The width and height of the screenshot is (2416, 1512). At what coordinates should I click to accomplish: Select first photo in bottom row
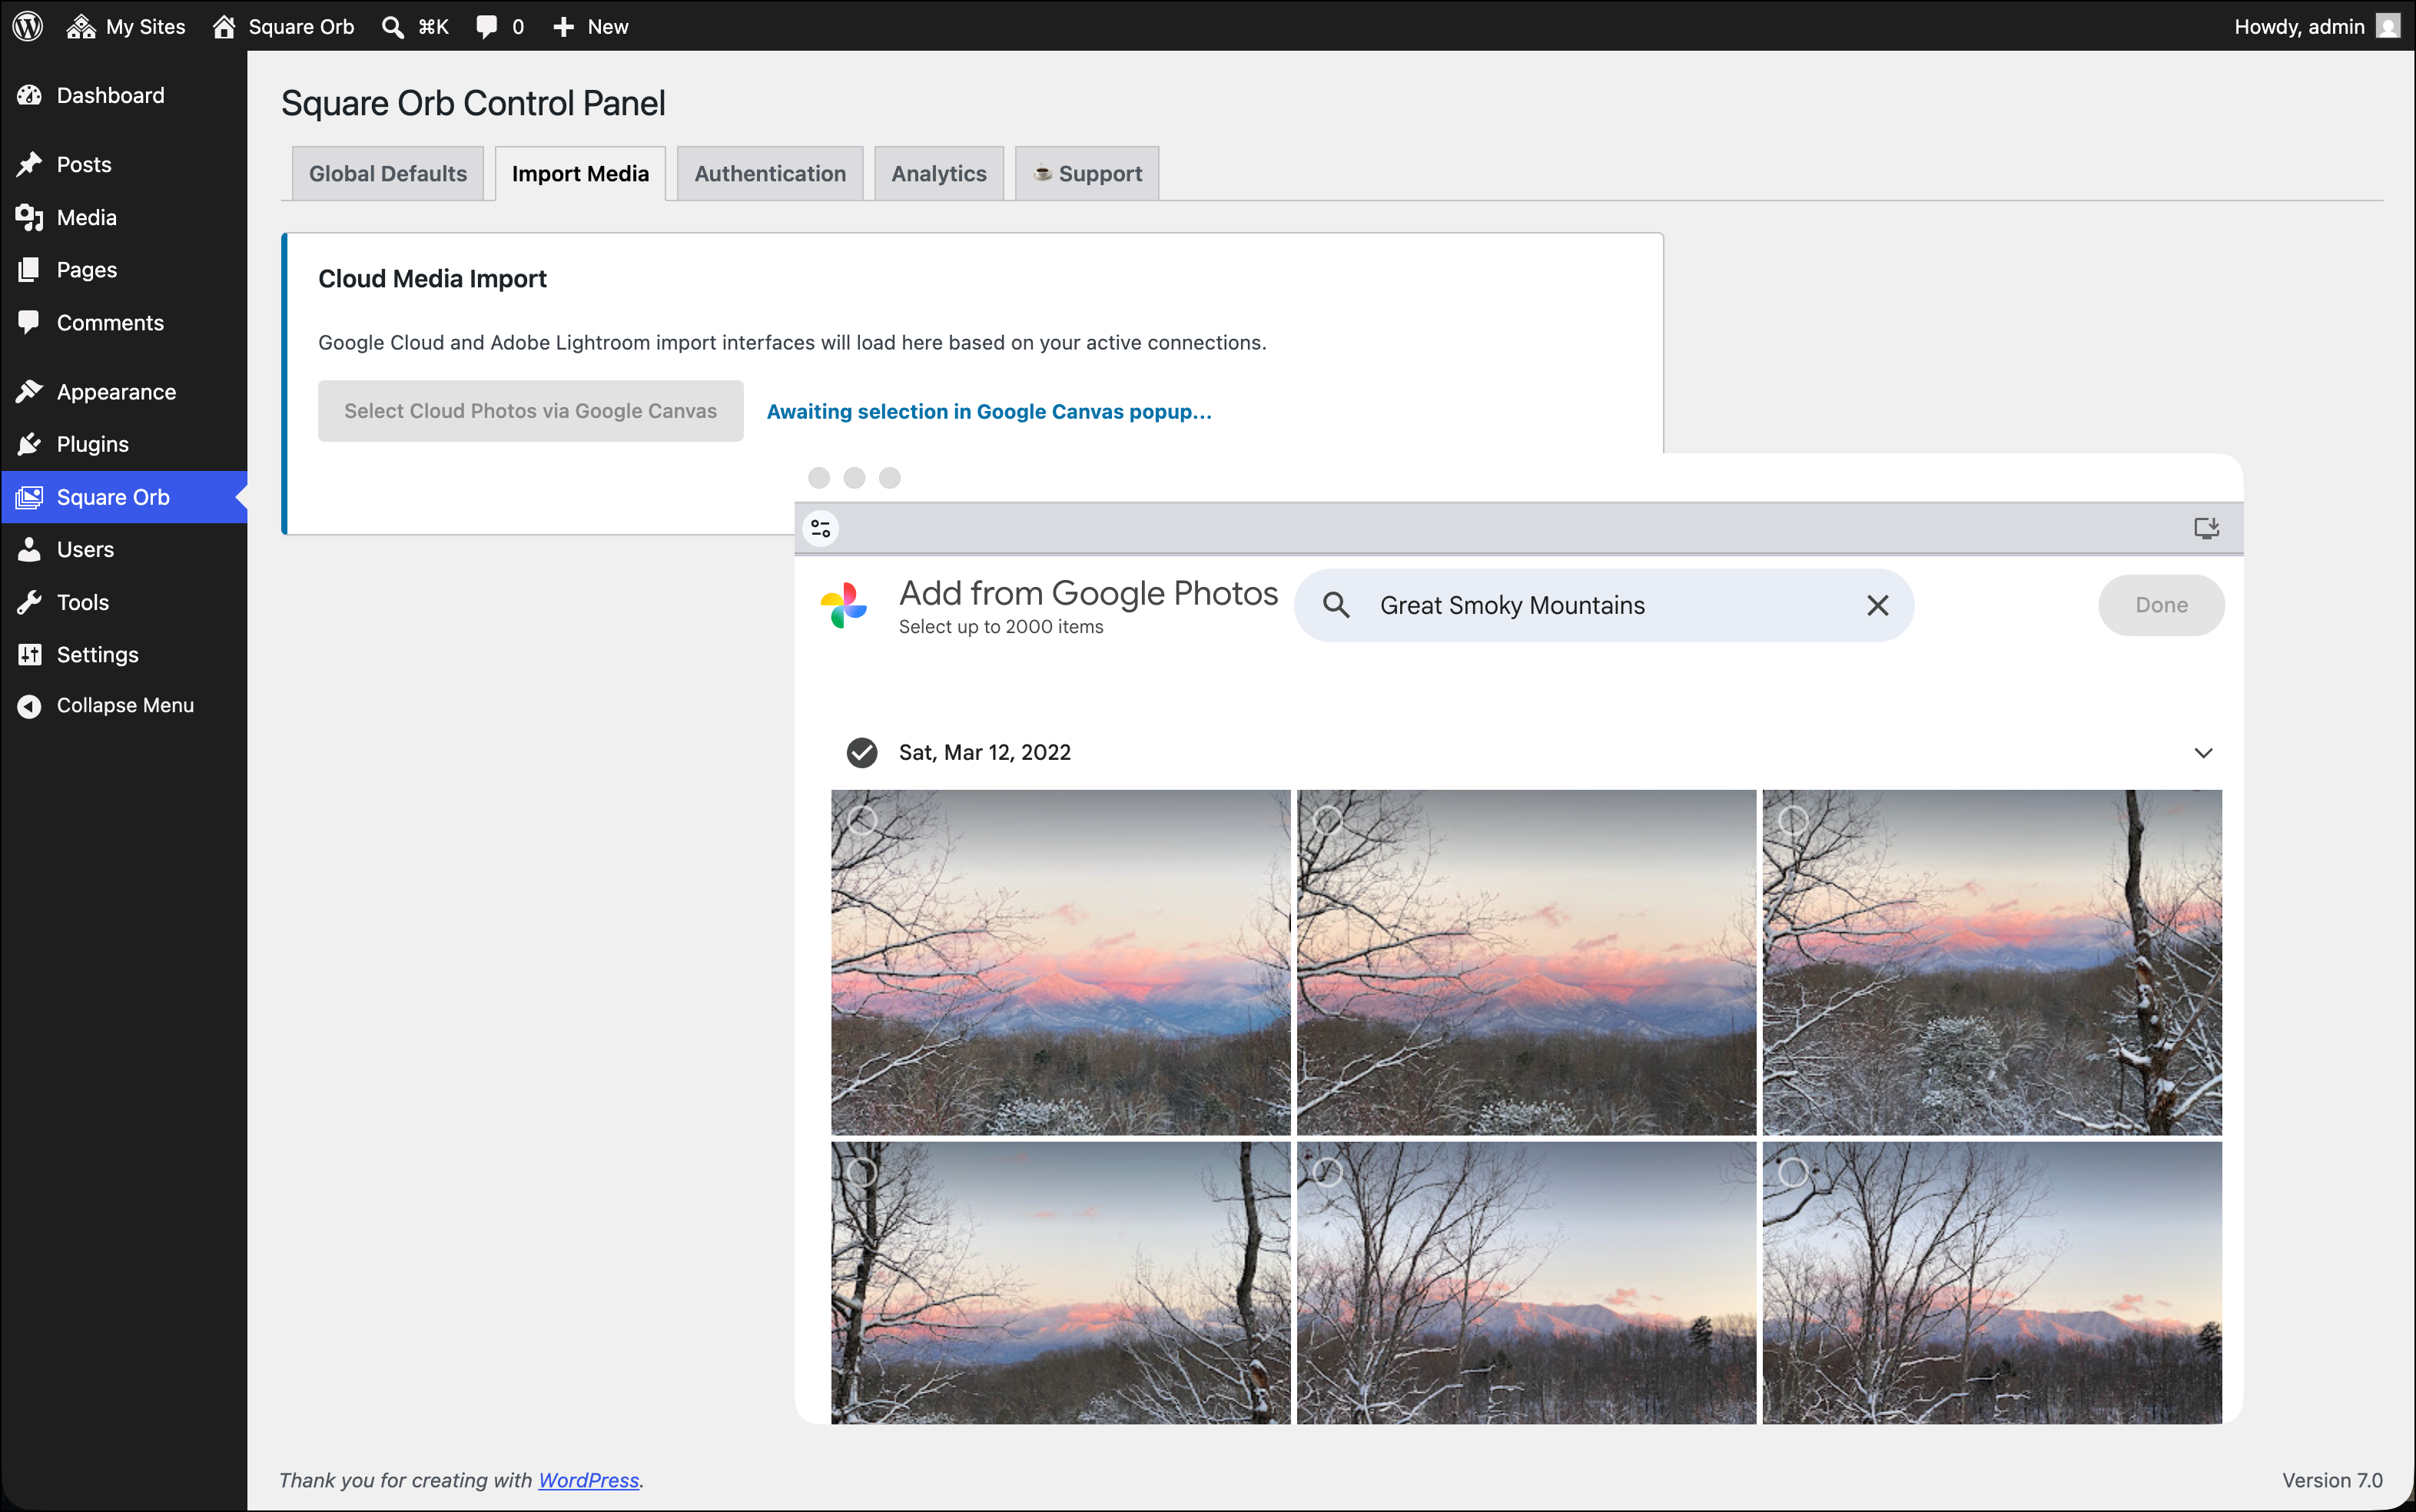click(x=862, y=1172)
